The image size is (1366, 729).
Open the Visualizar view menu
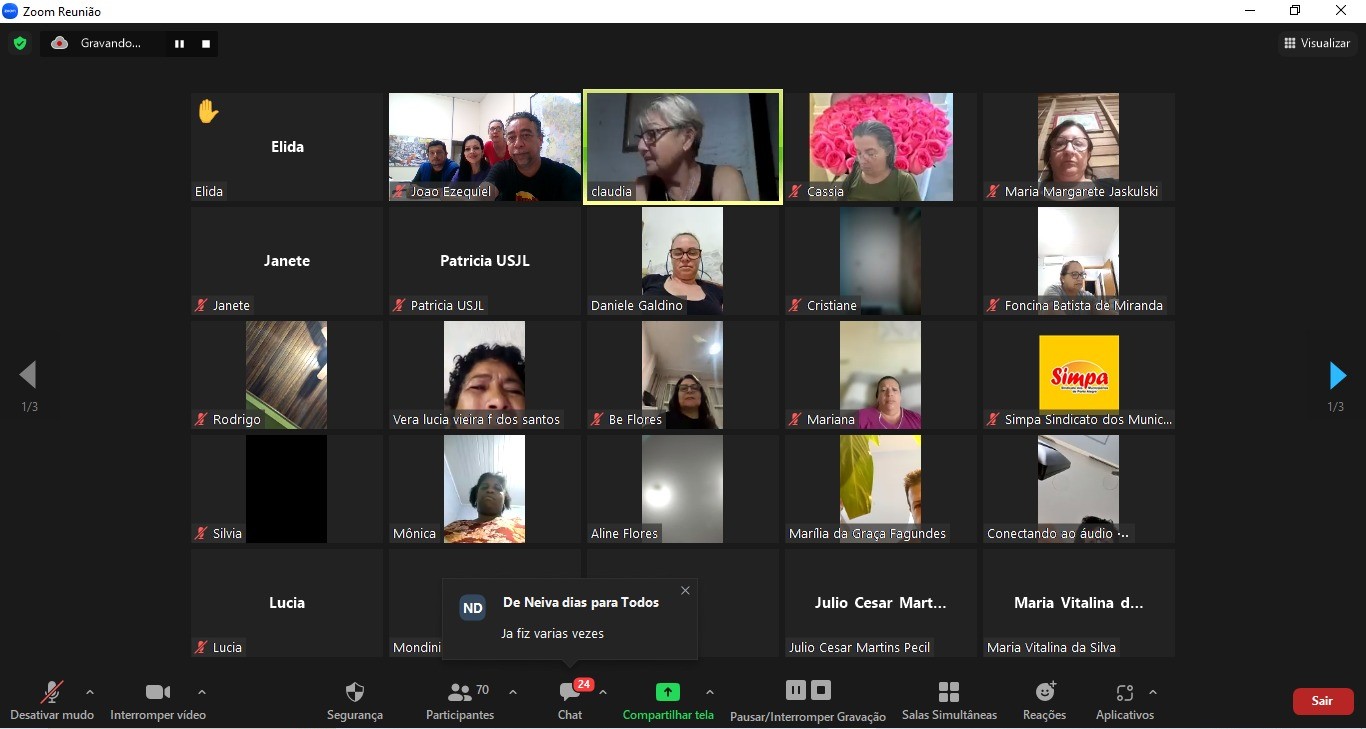(x=1317, y=43)
